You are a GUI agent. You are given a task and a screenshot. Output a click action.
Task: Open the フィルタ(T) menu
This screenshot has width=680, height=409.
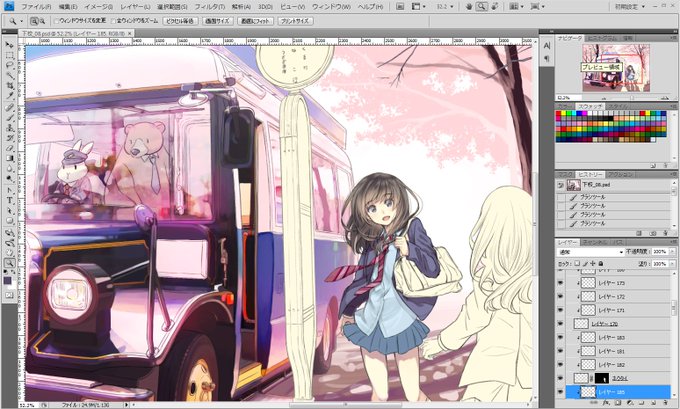[209, 7]
